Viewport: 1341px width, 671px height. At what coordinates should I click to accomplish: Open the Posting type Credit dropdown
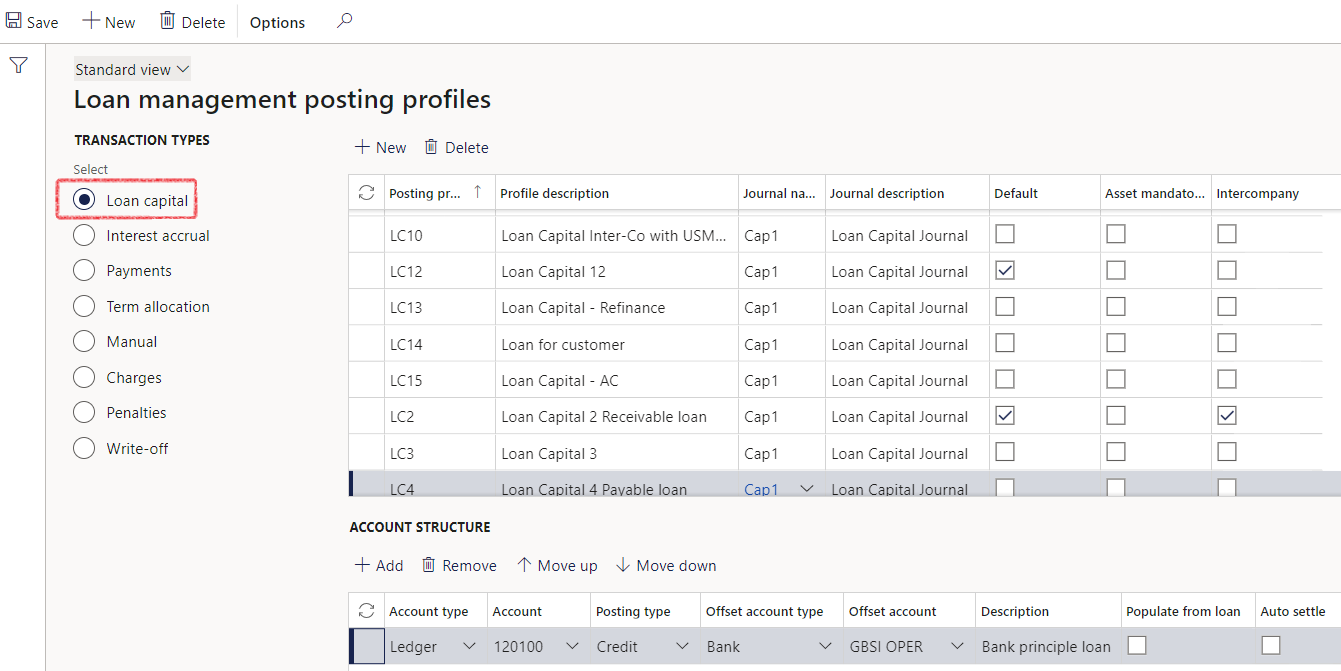682,647
